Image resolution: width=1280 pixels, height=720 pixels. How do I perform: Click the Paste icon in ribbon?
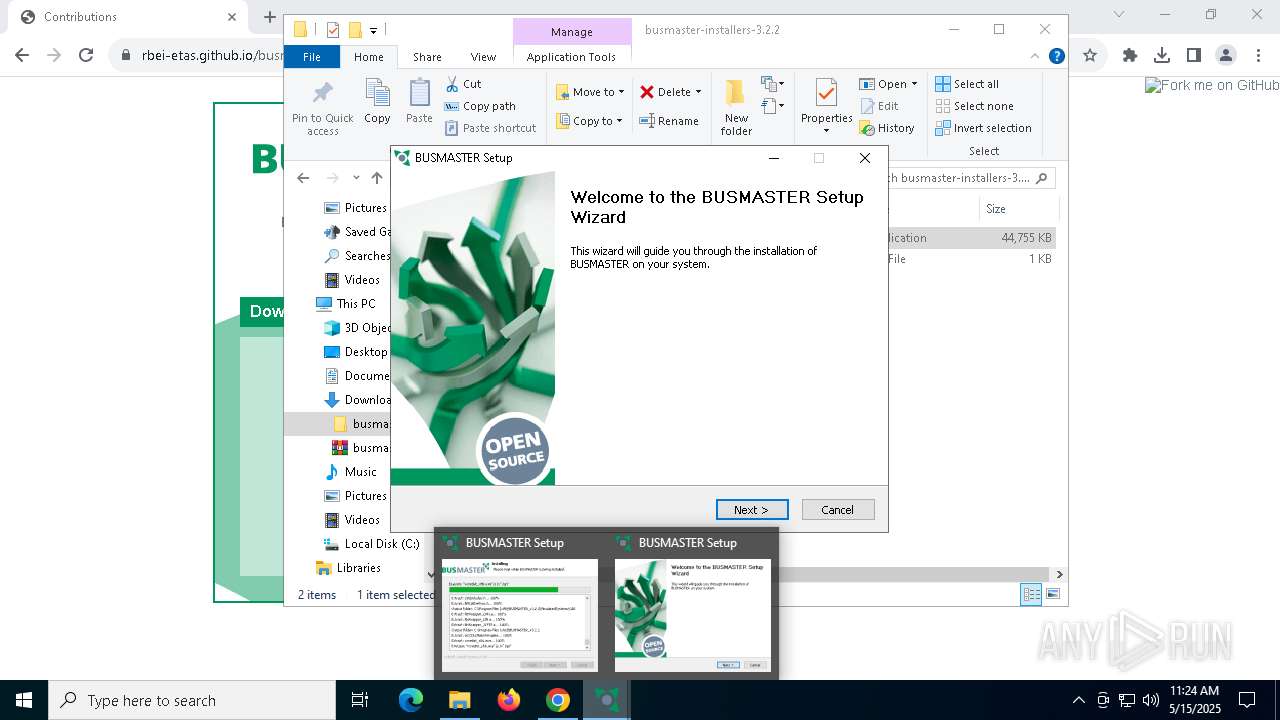[x=419, y=102]
